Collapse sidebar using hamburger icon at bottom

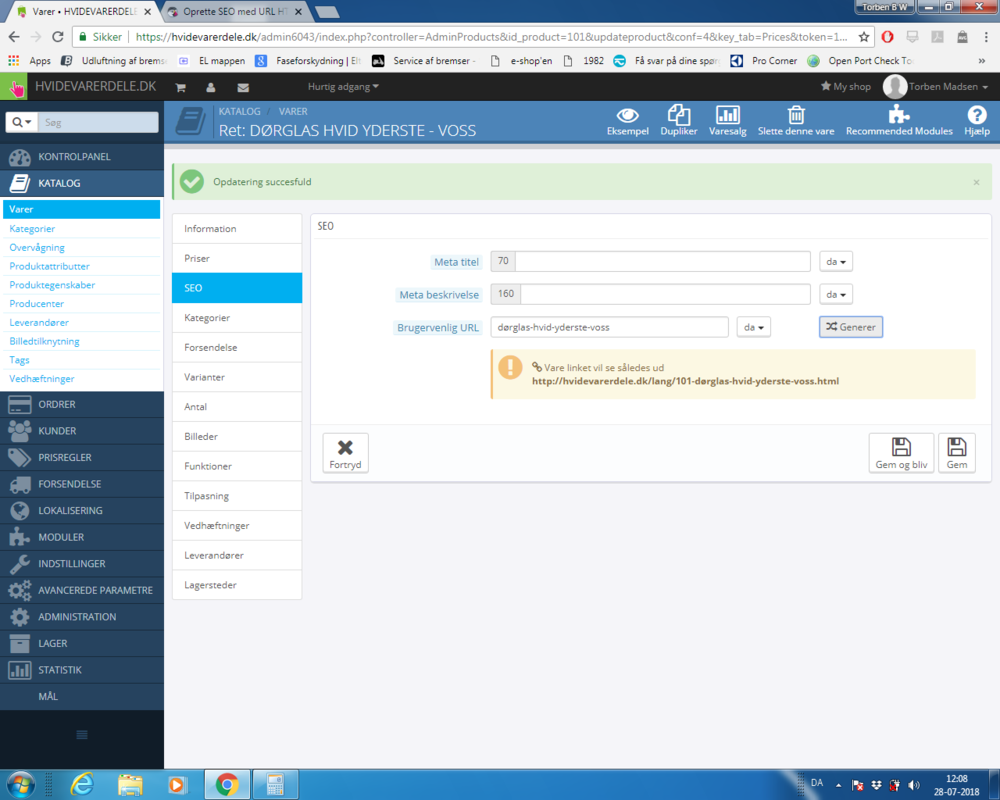pyautogui.click(x=82, y=734)
